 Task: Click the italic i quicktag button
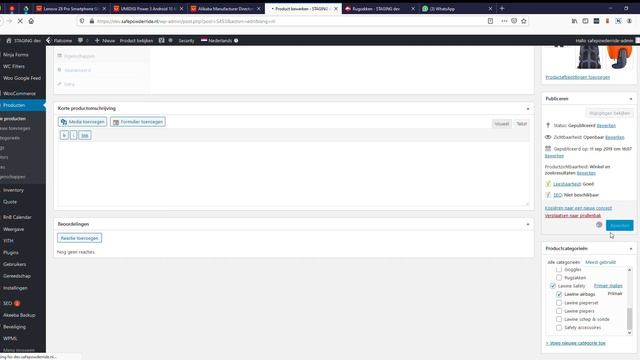(73, 135)
